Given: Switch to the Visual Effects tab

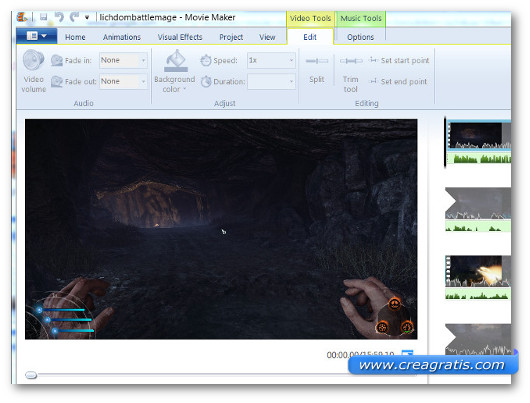Looking at the screenshot, I should 180,37.
